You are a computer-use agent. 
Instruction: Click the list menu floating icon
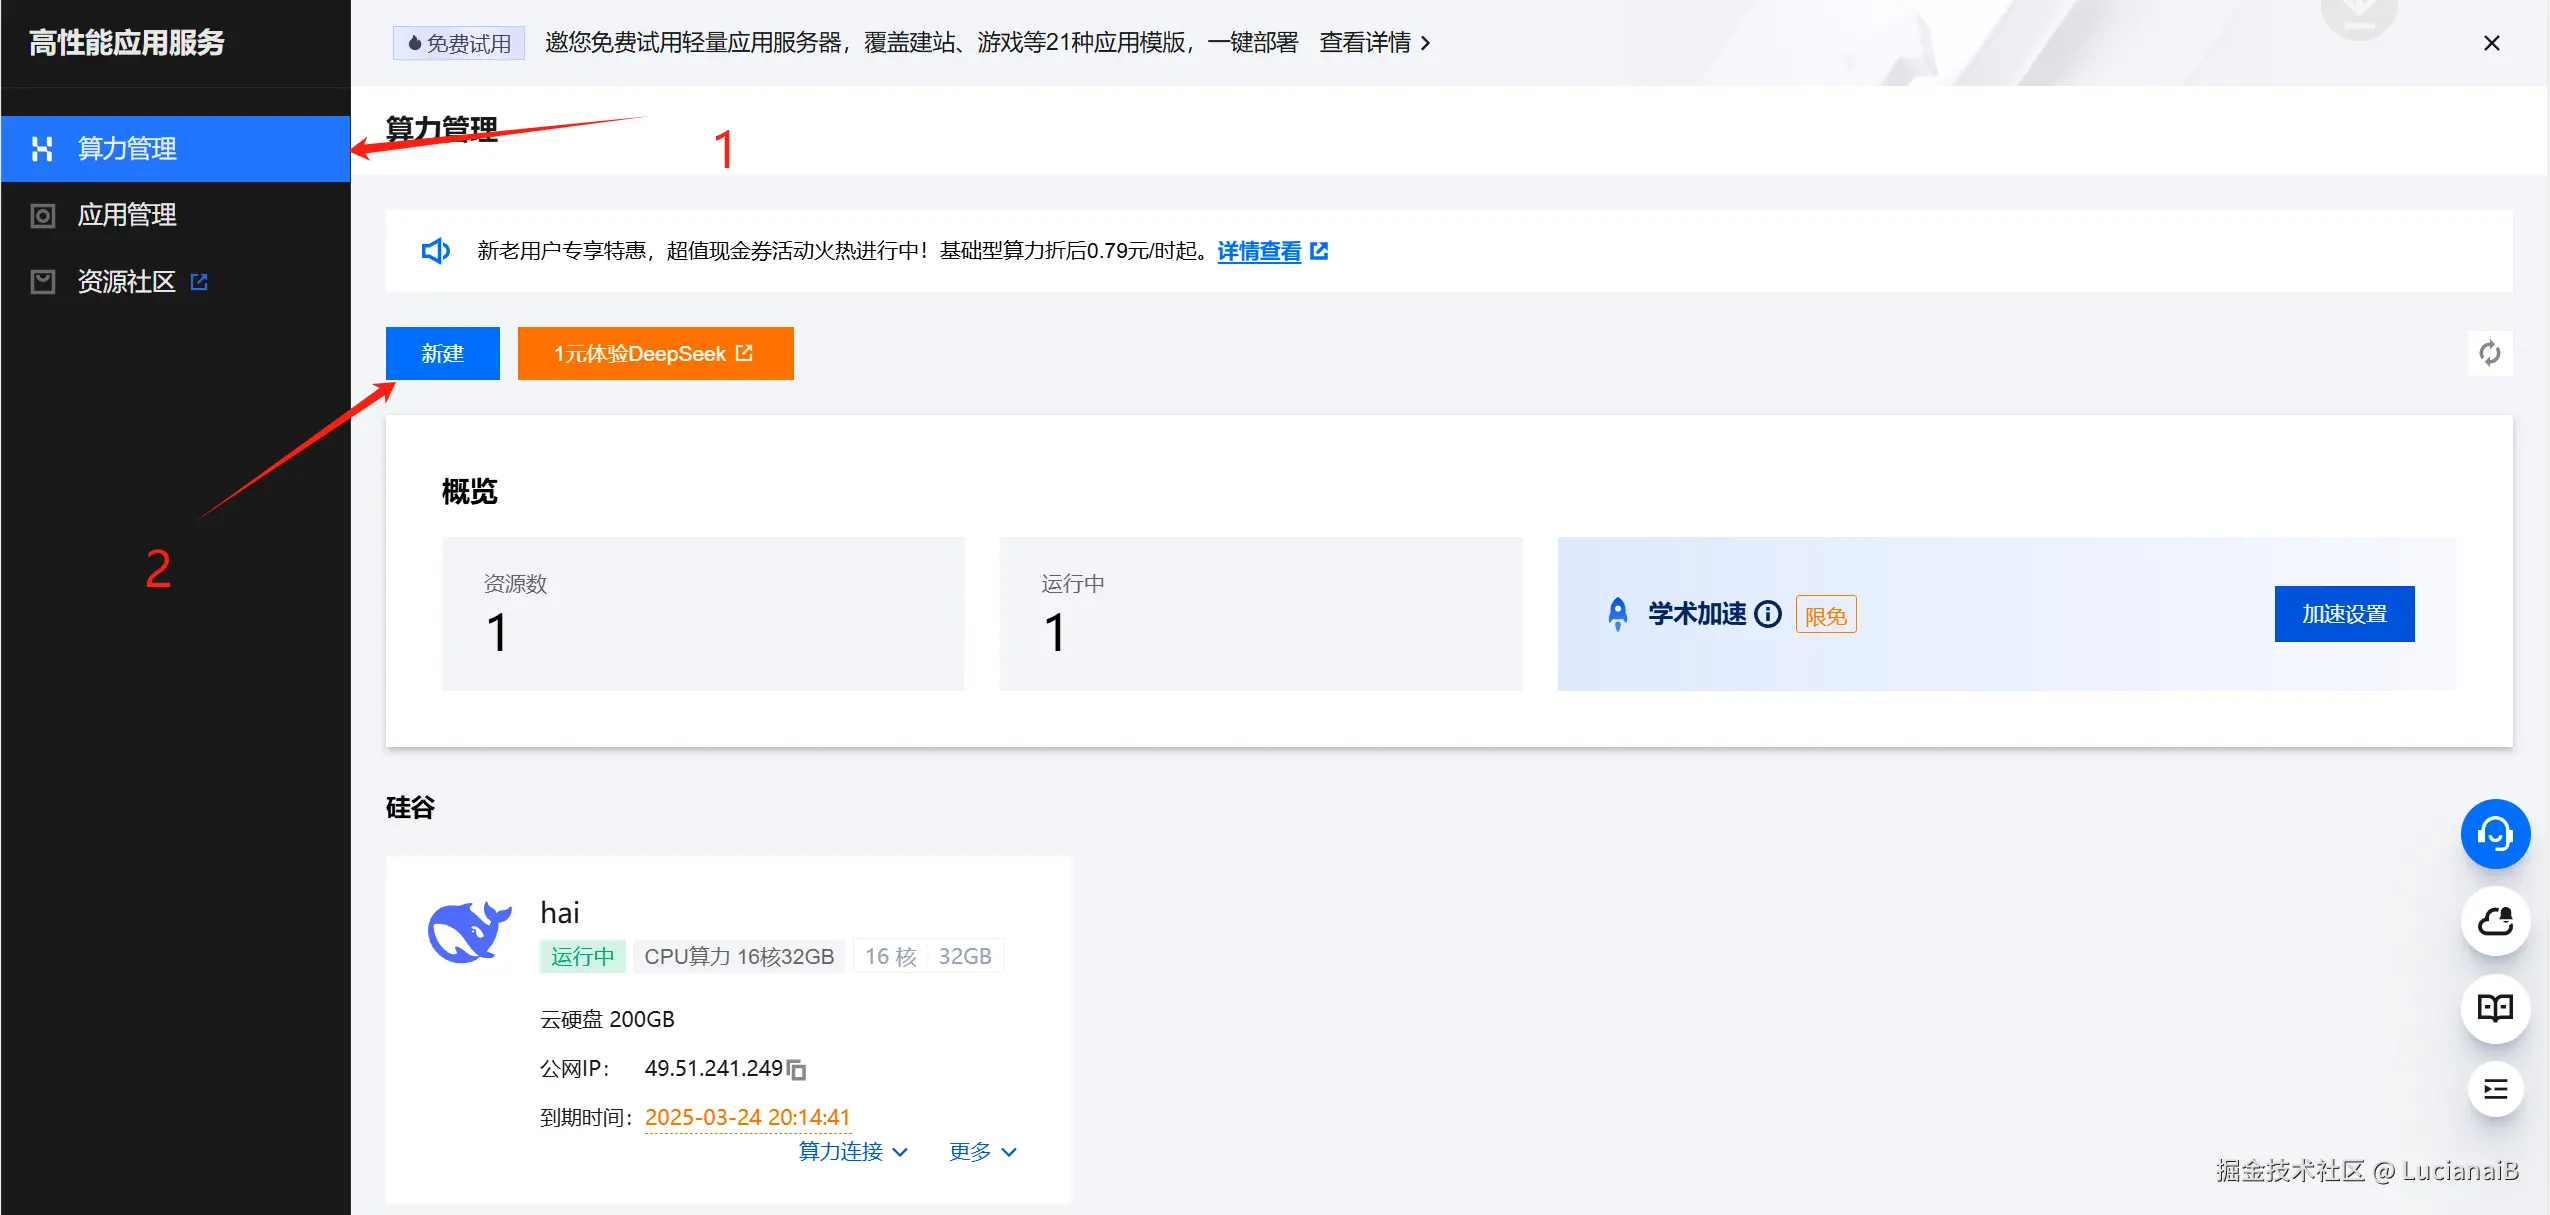tap(2494, 1089)
